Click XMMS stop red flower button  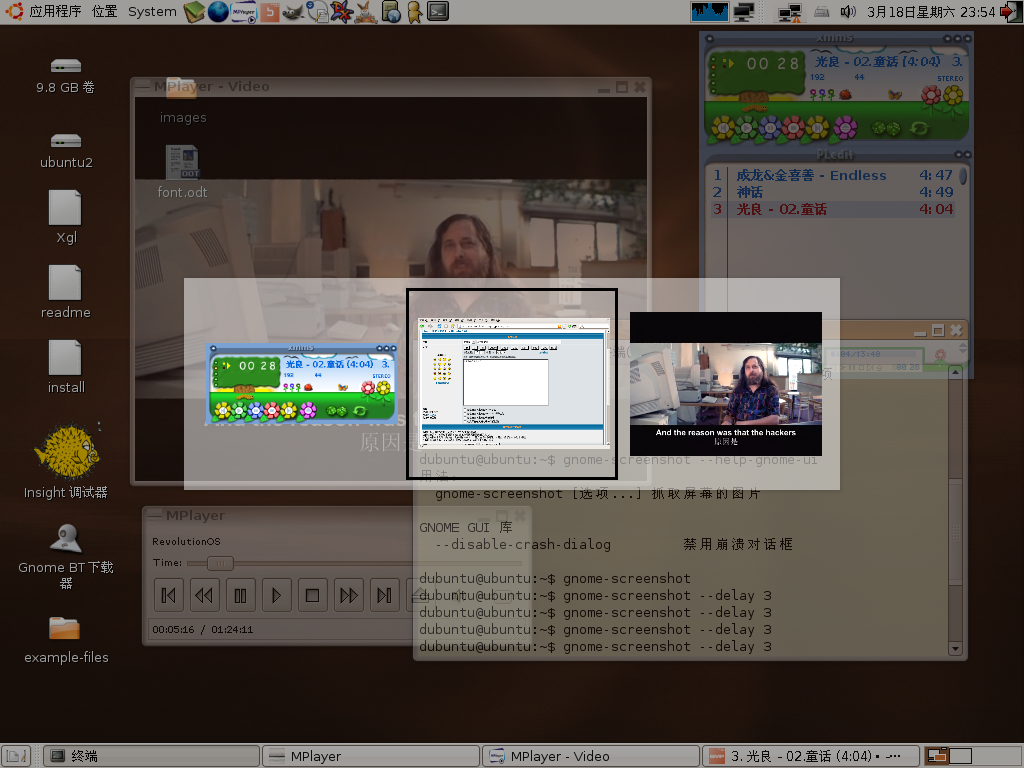[793, 127]
